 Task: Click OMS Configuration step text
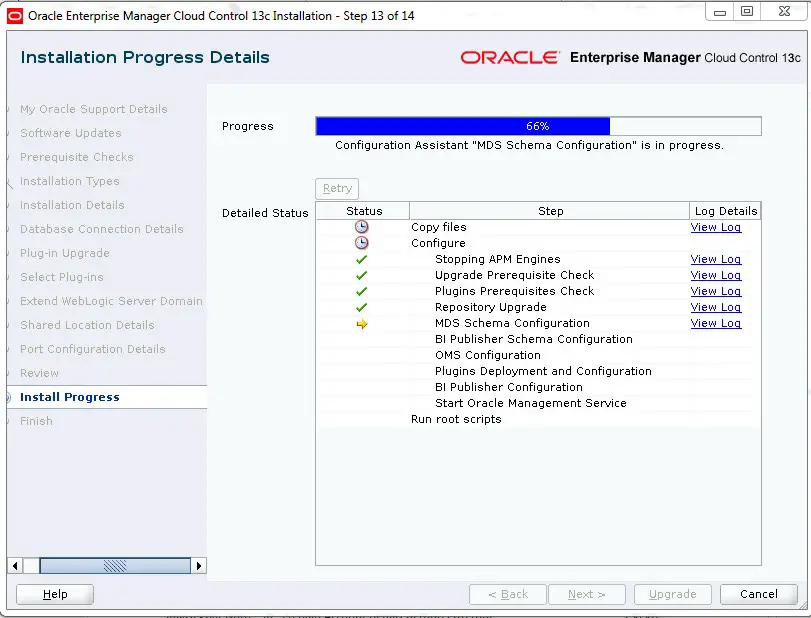[488, 355]
